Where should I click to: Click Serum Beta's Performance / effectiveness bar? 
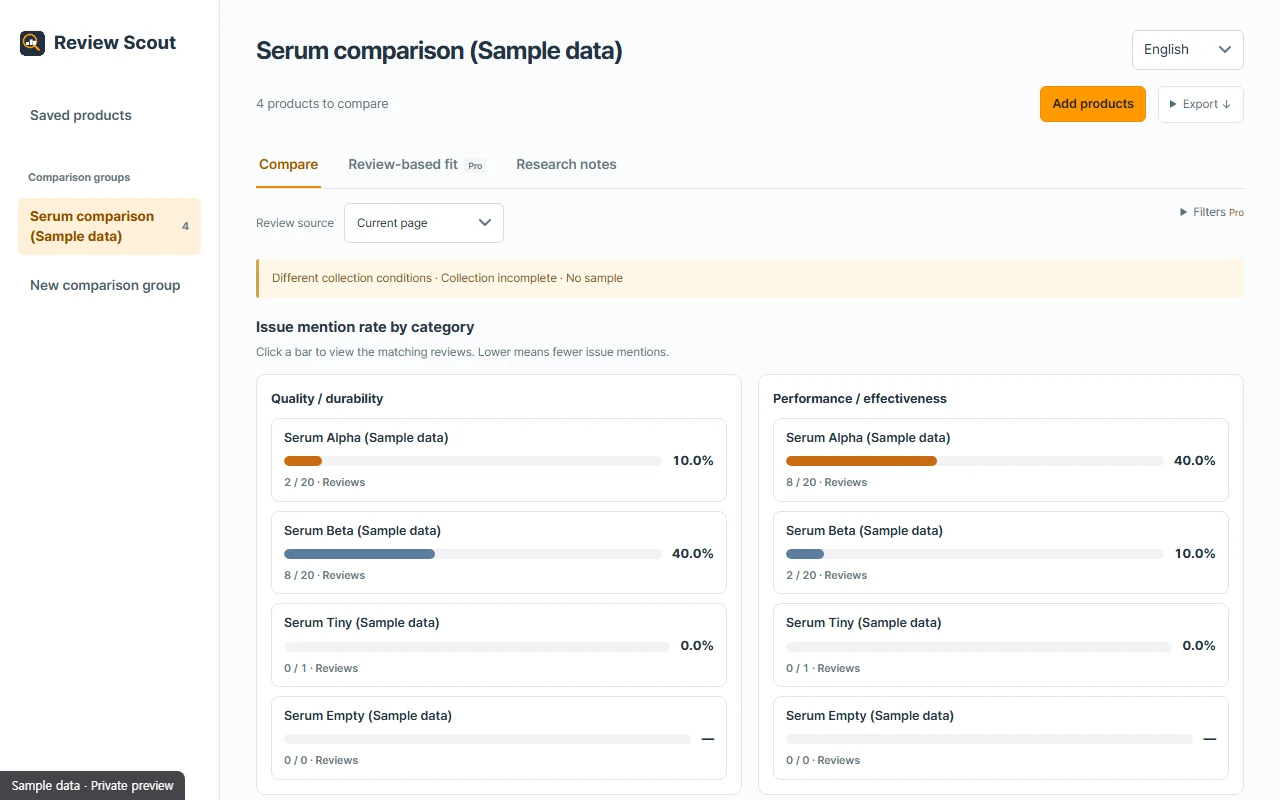click(975, 554)
